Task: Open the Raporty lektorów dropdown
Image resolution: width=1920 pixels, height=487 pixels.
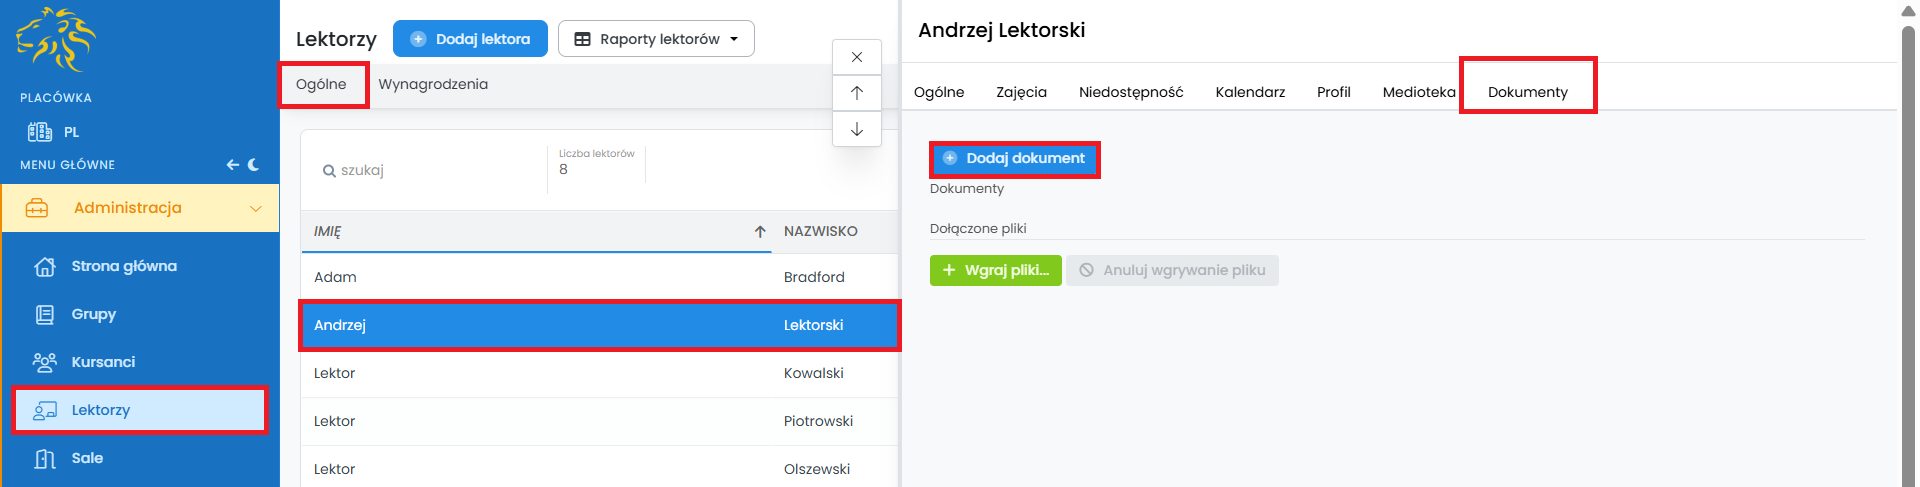Action: pyautogui.click(x=656, y=39)
